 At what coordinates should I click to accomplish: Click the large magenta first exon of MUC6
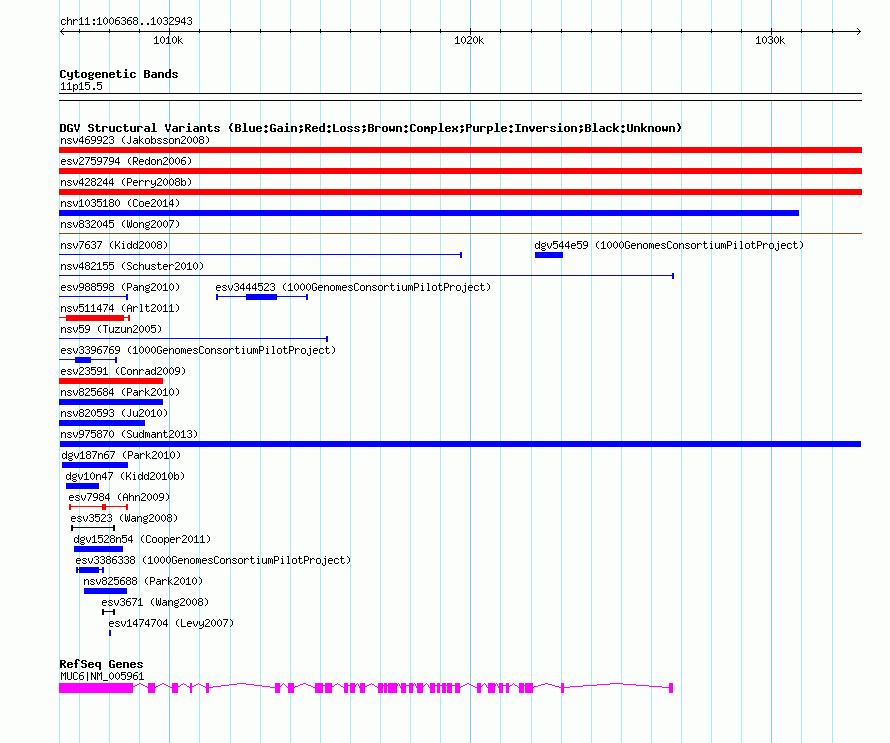point(96,688)
